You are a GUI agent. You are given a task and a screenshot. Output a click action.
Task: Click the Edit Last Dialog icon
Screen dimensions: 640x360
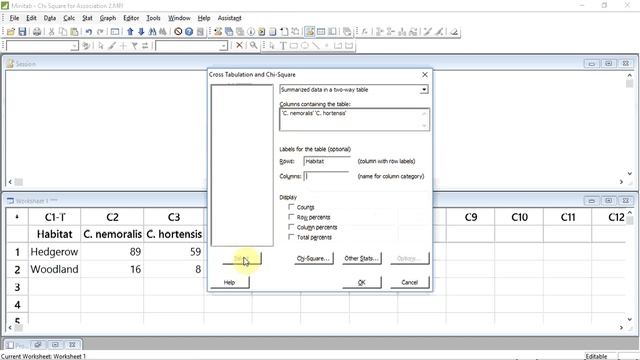tap(115, 32)
